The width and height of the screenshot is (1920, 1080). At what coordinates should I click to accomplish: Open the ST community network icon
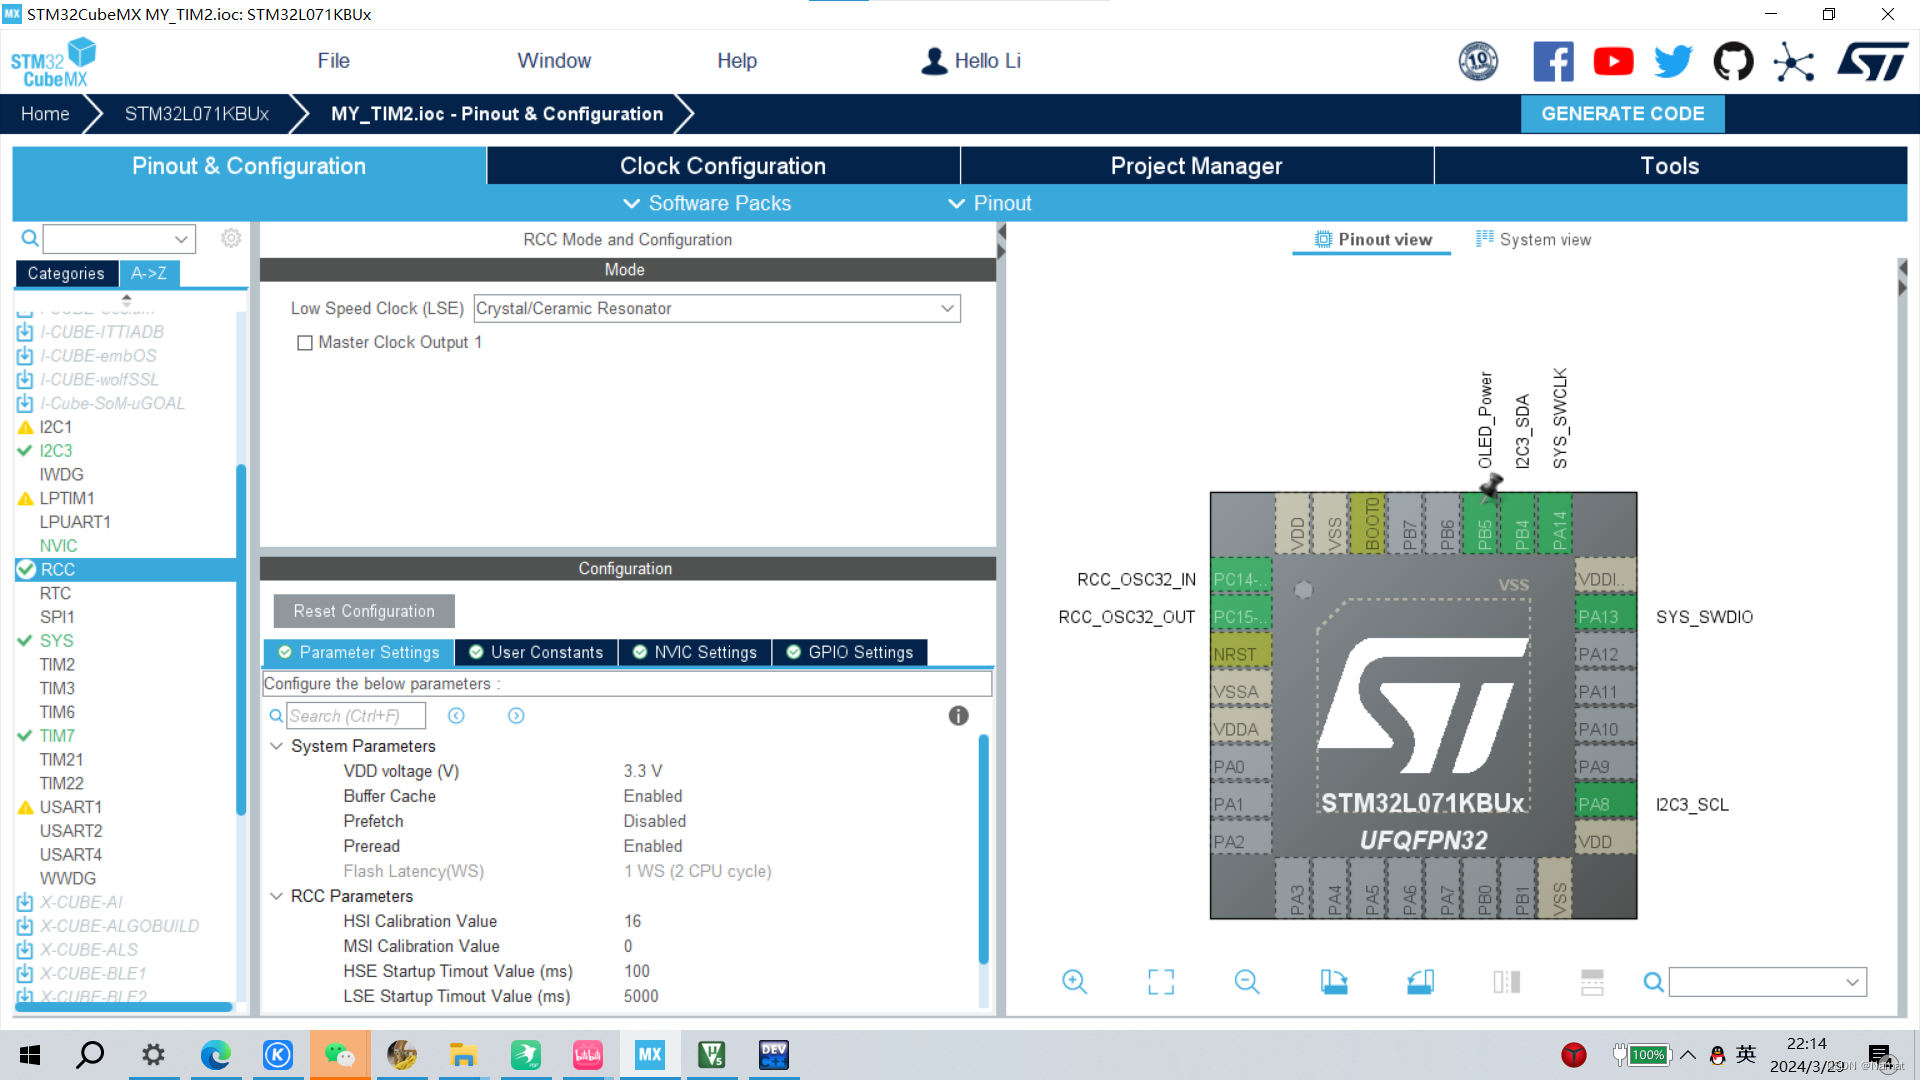click(x=1793, y=62)
